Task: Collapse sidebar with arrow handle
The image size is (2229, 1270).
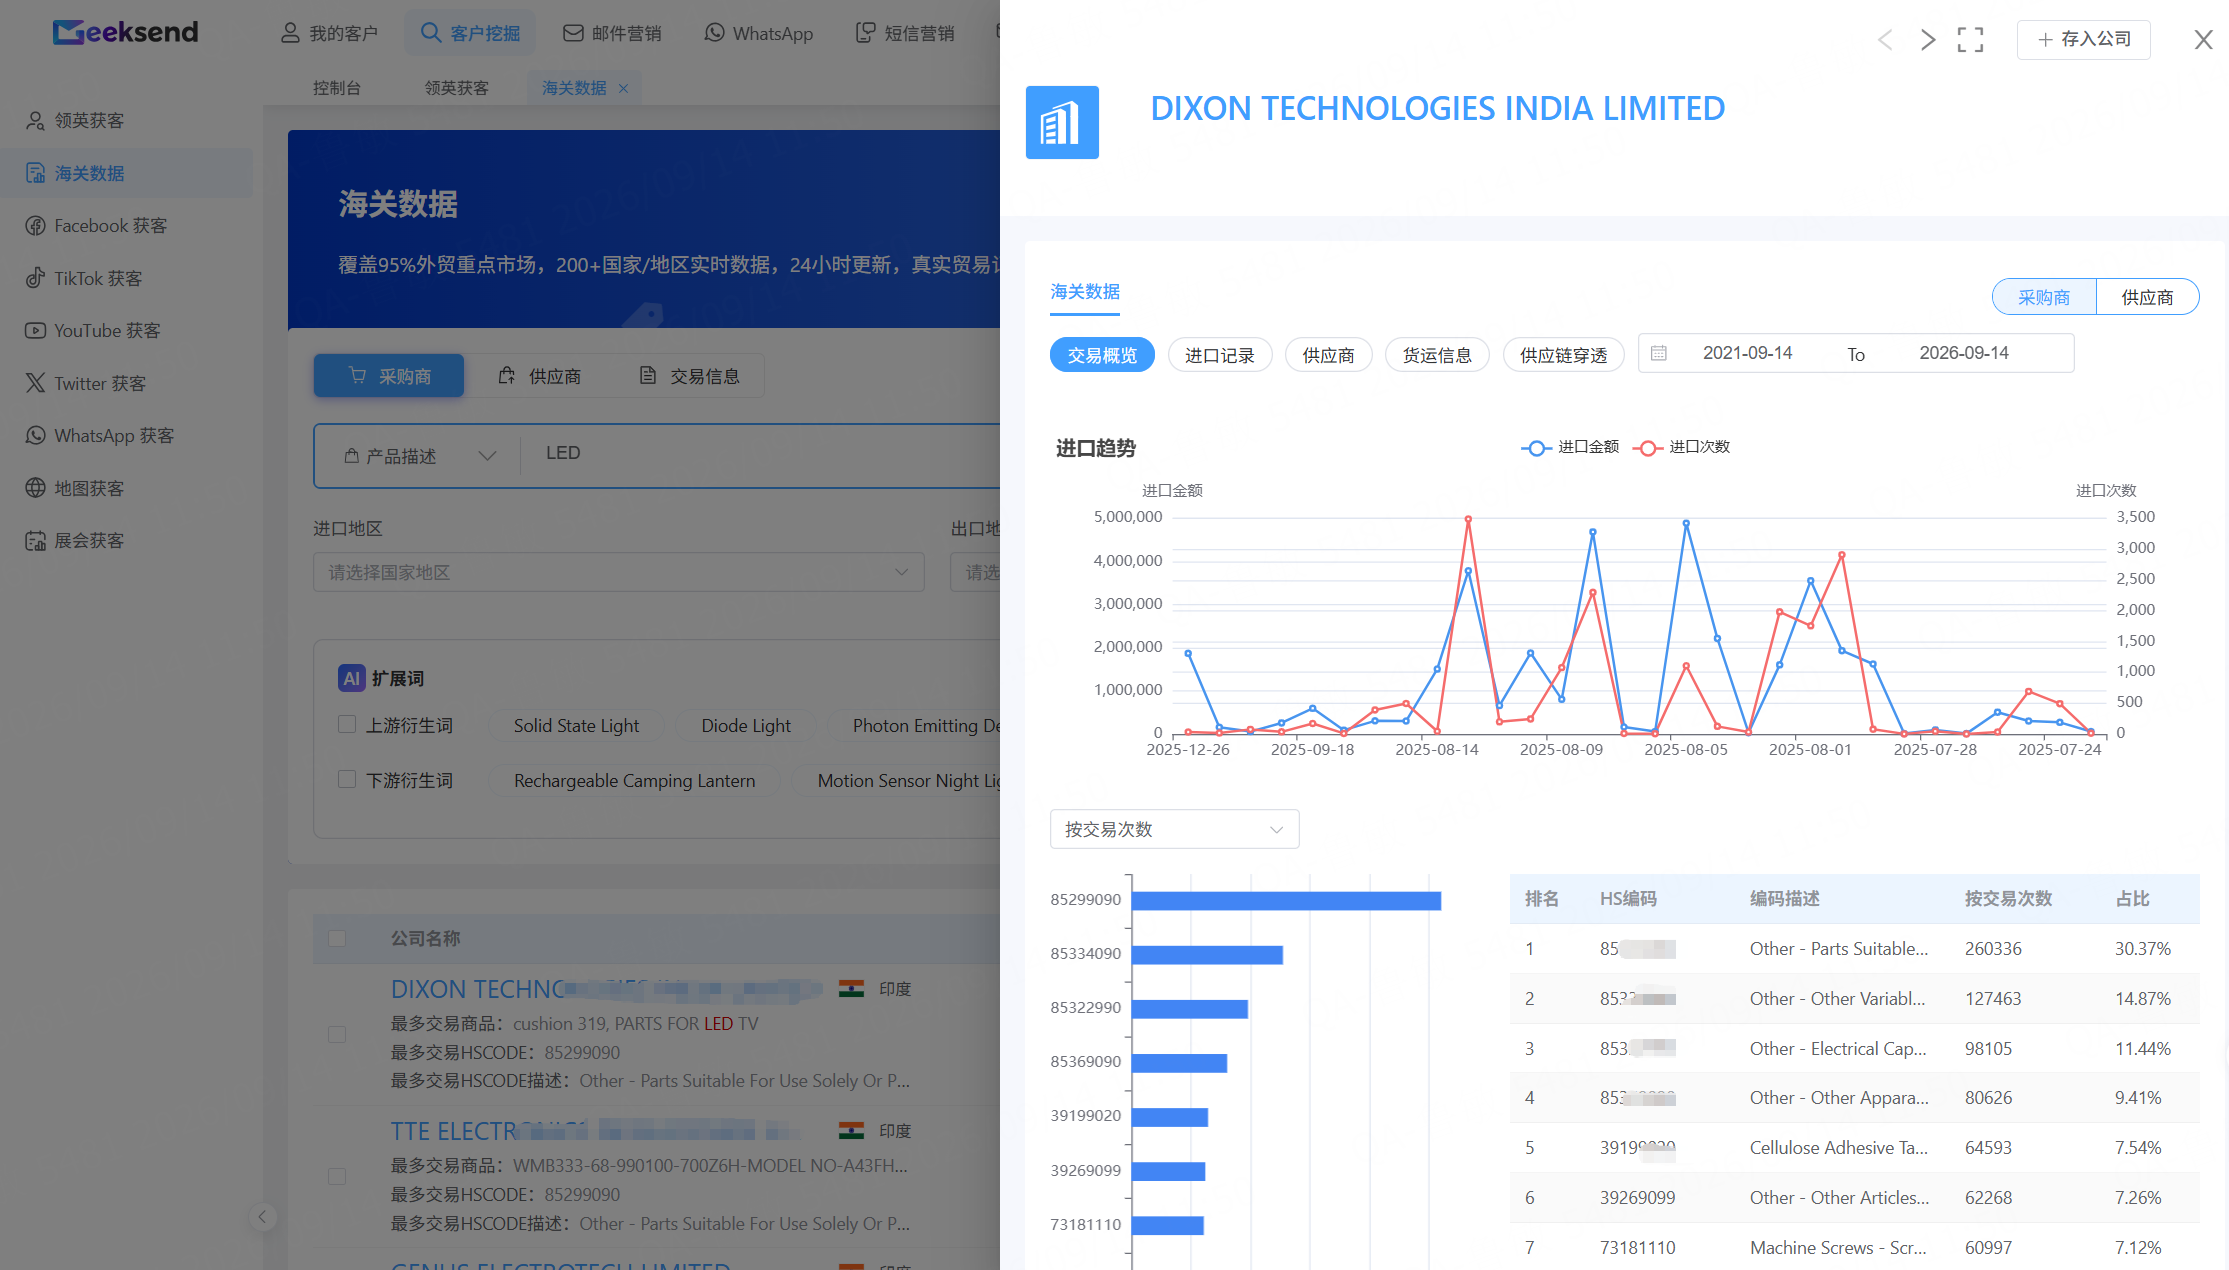Action: 262,1217
